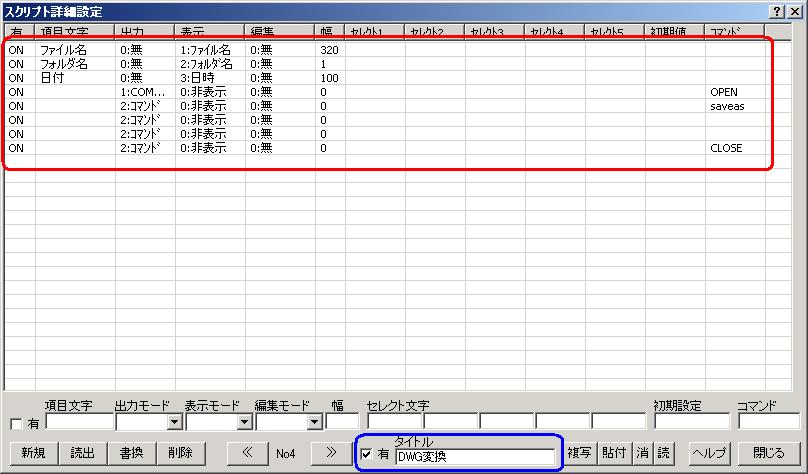Go to next script with » button
The height and width of the screenshot is (474, 808).
pos(331,453)
